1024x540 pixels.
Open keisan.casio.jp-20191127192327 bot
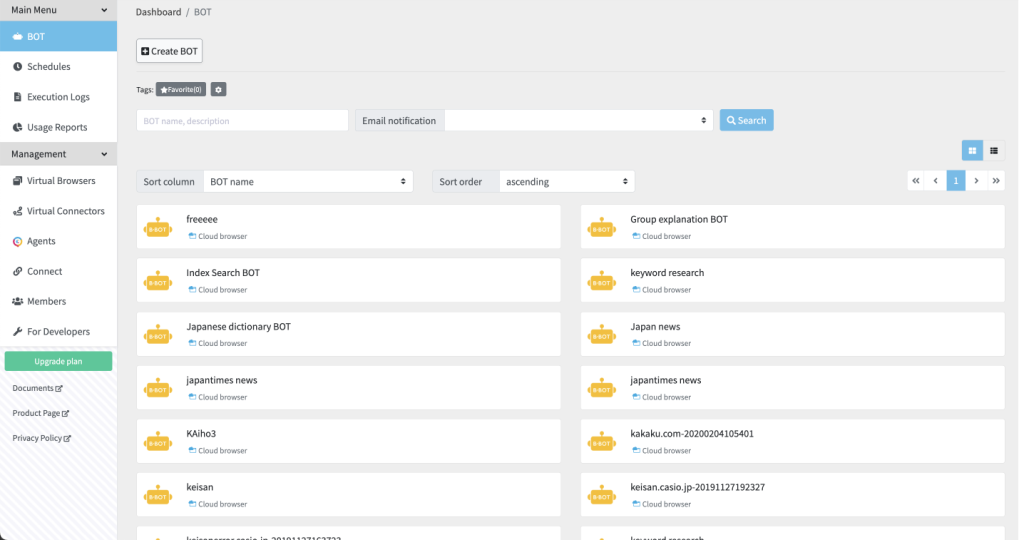tap(792, 494)
